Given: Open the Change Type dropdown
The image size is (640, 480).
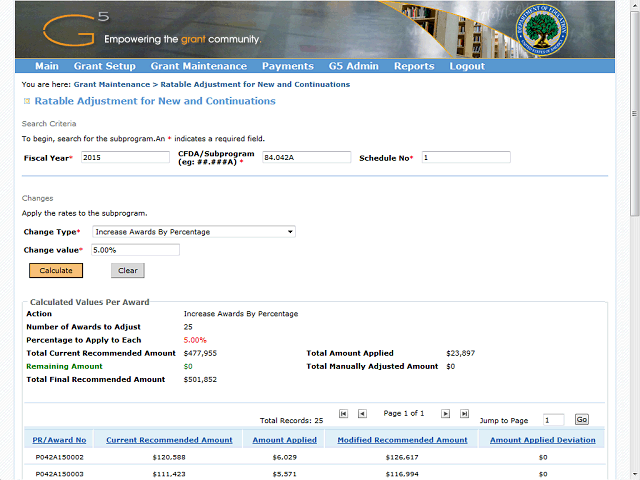Looking at the screenshot, I should 194,232.
